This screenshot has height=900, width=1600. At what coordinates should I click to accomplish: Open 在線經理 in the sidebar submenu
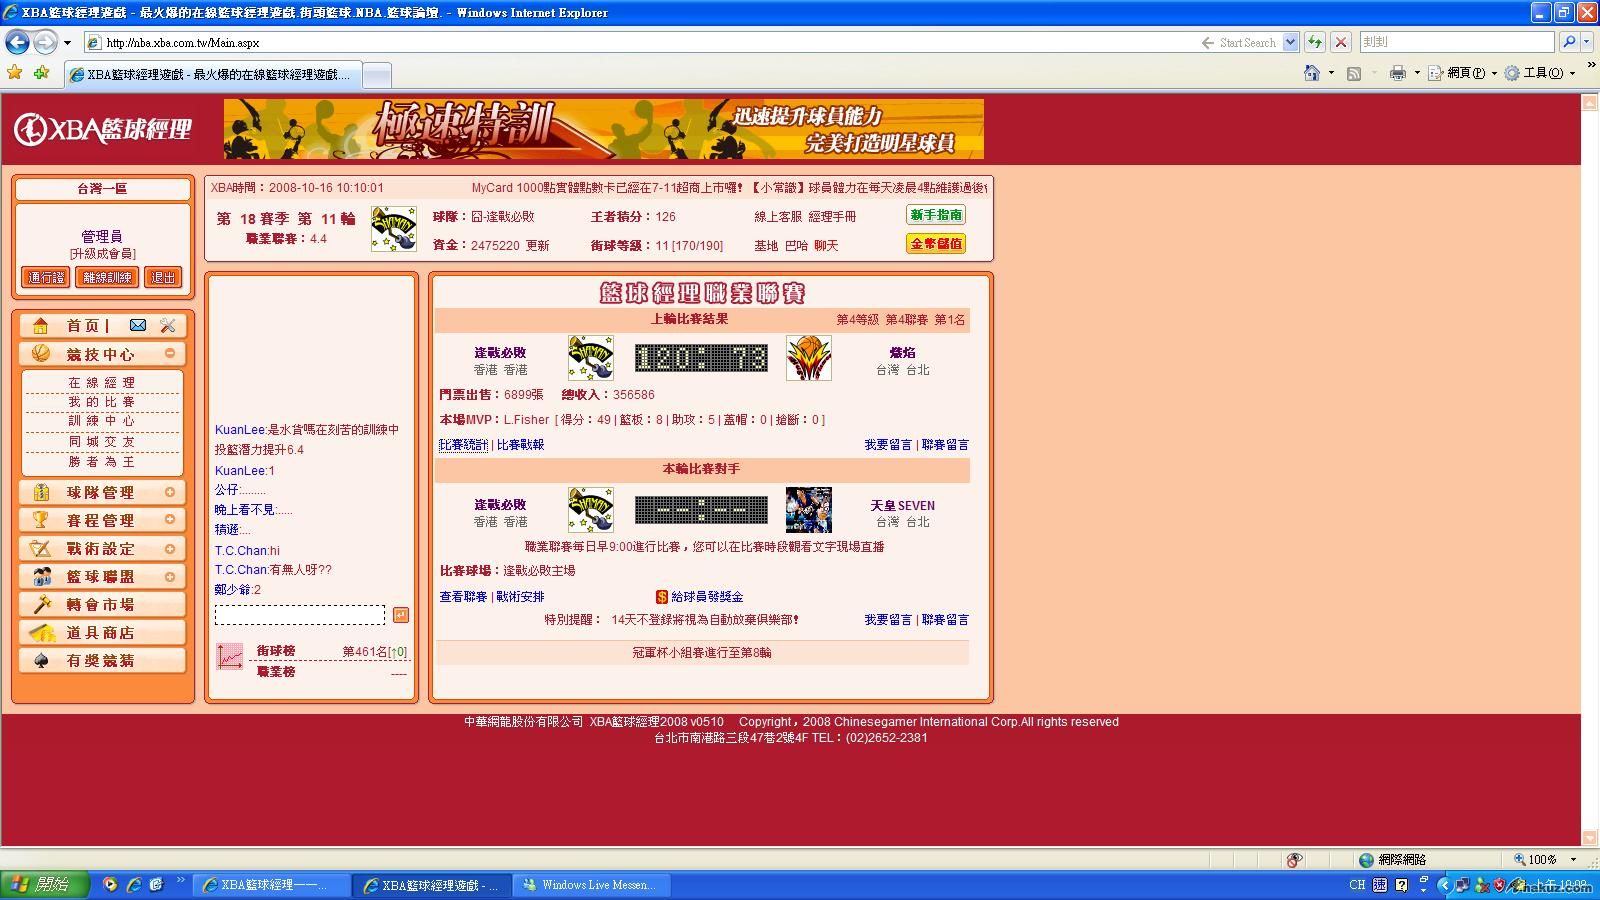pyautogui.click(x=102, y=383)
